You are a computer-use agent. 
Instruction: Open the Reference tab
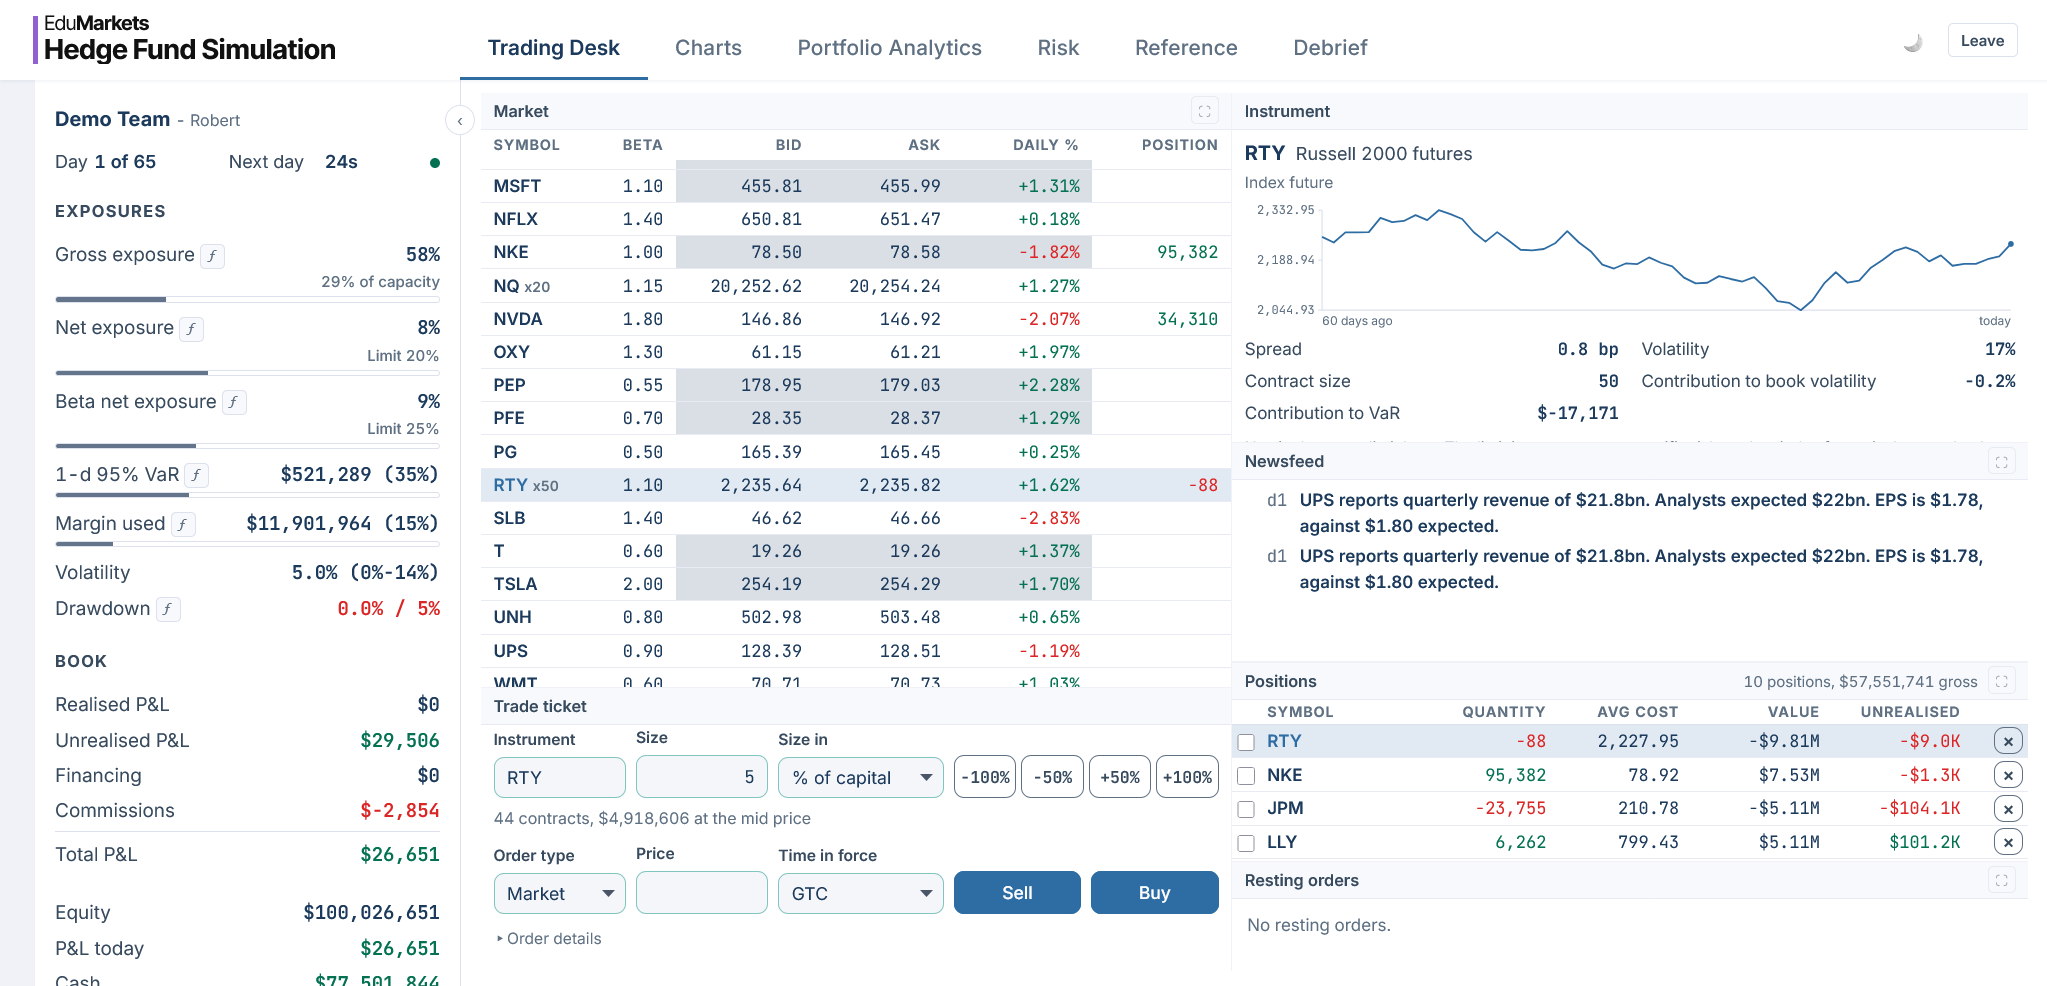pos(1186,48)
